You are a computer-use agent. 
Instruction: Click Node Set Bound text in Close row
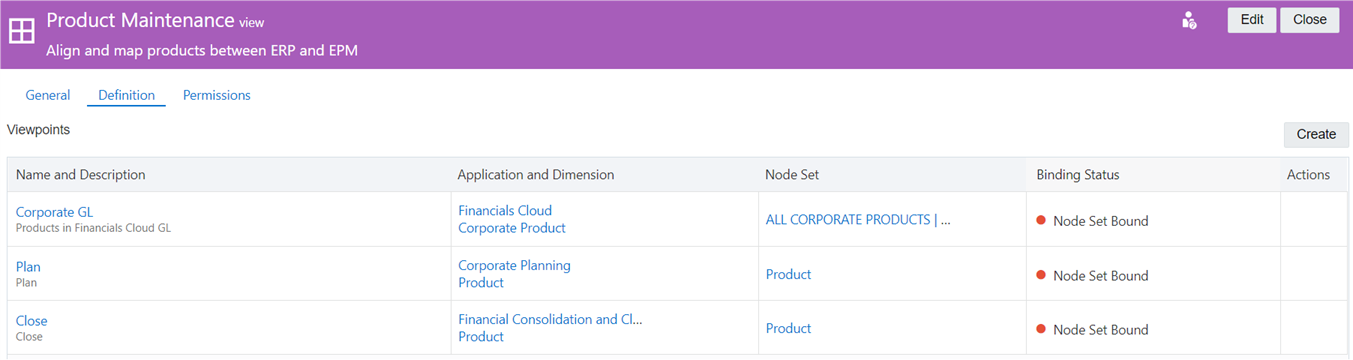pyautogui.click(x=1101, y=330)
